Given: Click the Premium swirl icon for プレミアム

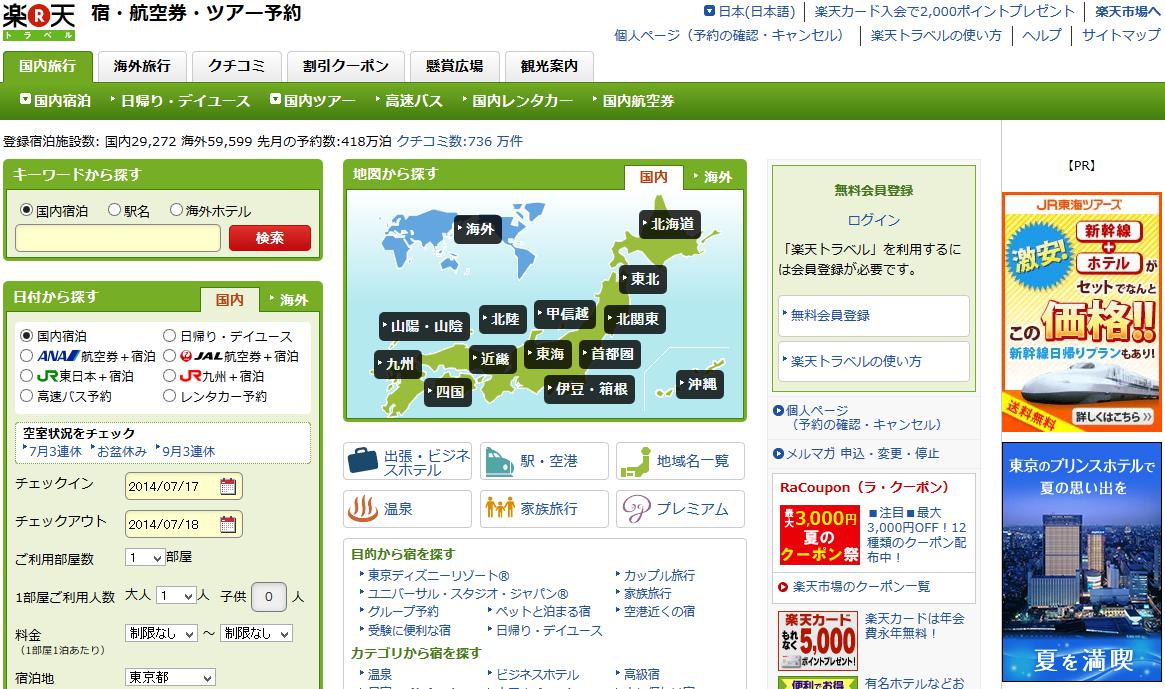Looking at the screenshot, I should 636,509.
